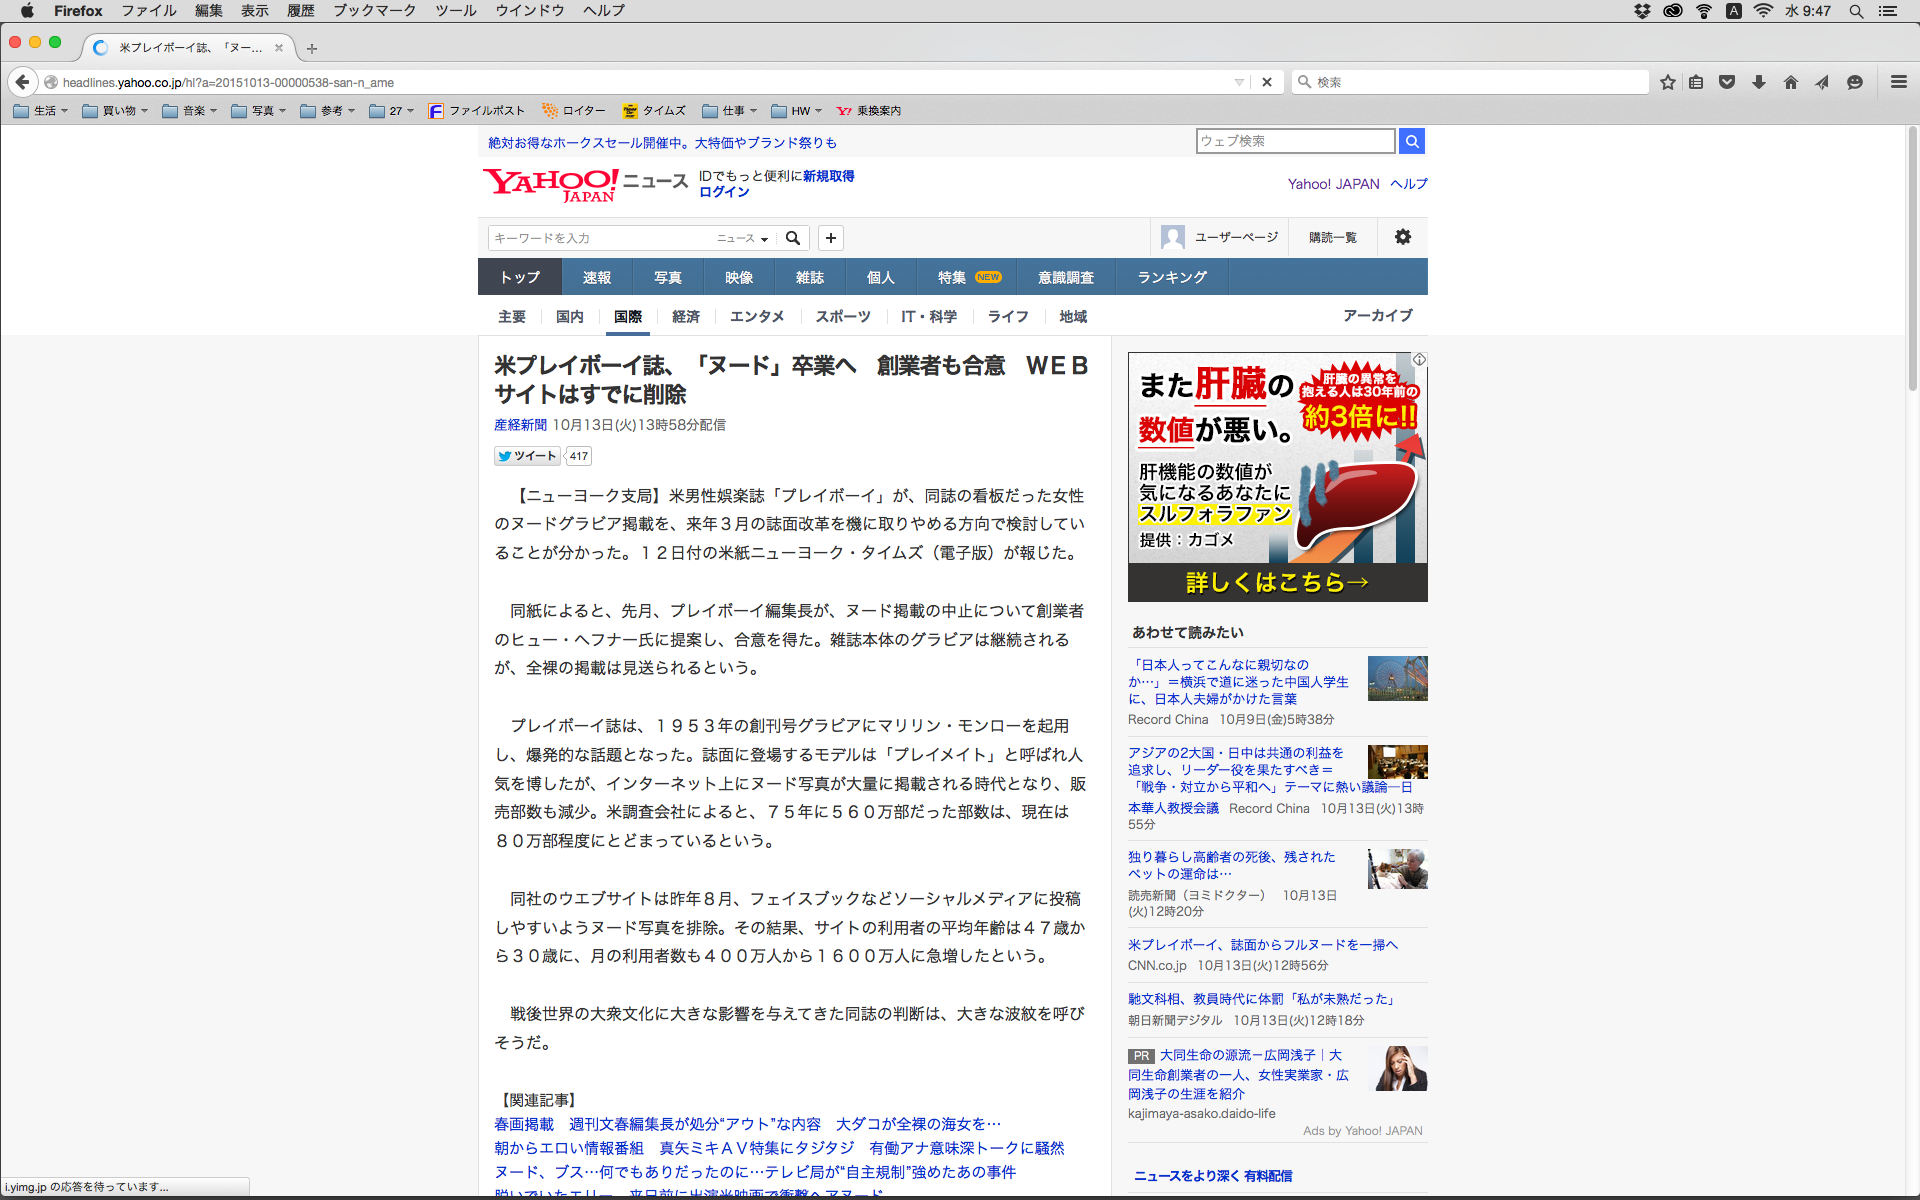Image resolution: width=1920 pixels, height=1200 pixels.
Task: Go back with the browser back arrow
Action: pyautogui.click(x=23, y=82)
